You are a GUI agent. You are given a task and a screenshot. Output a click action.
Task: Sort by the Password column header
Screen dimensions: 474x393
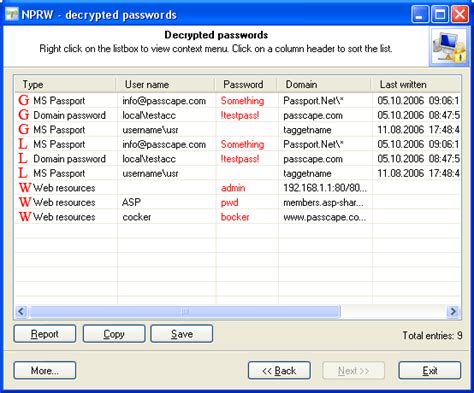[x=246, y=84]
